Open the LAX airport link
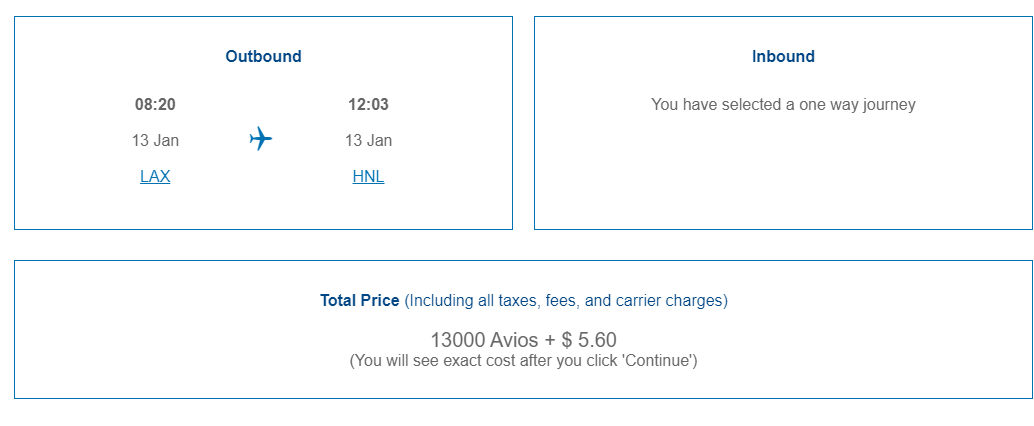This screenshot has width=1034, height=426. pyautogui.click(x=155, y=176)
